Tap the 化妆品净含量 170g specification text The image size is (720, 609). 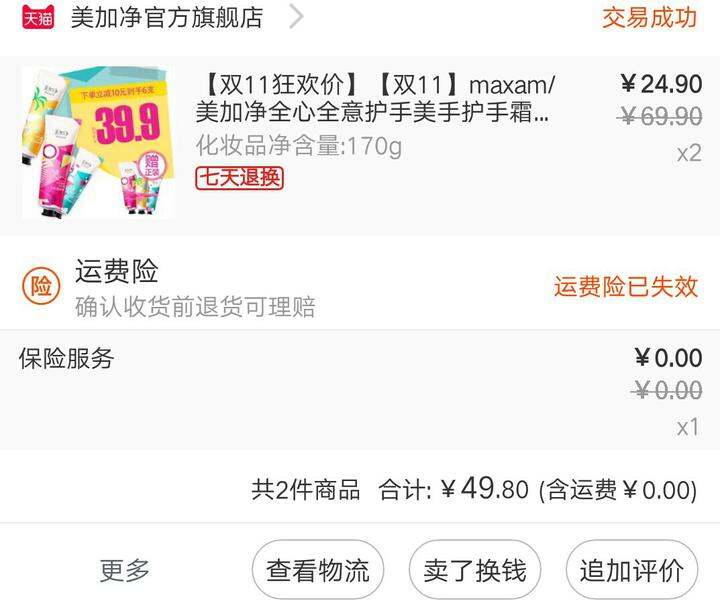pyautogui.click(x=298, y=147)
